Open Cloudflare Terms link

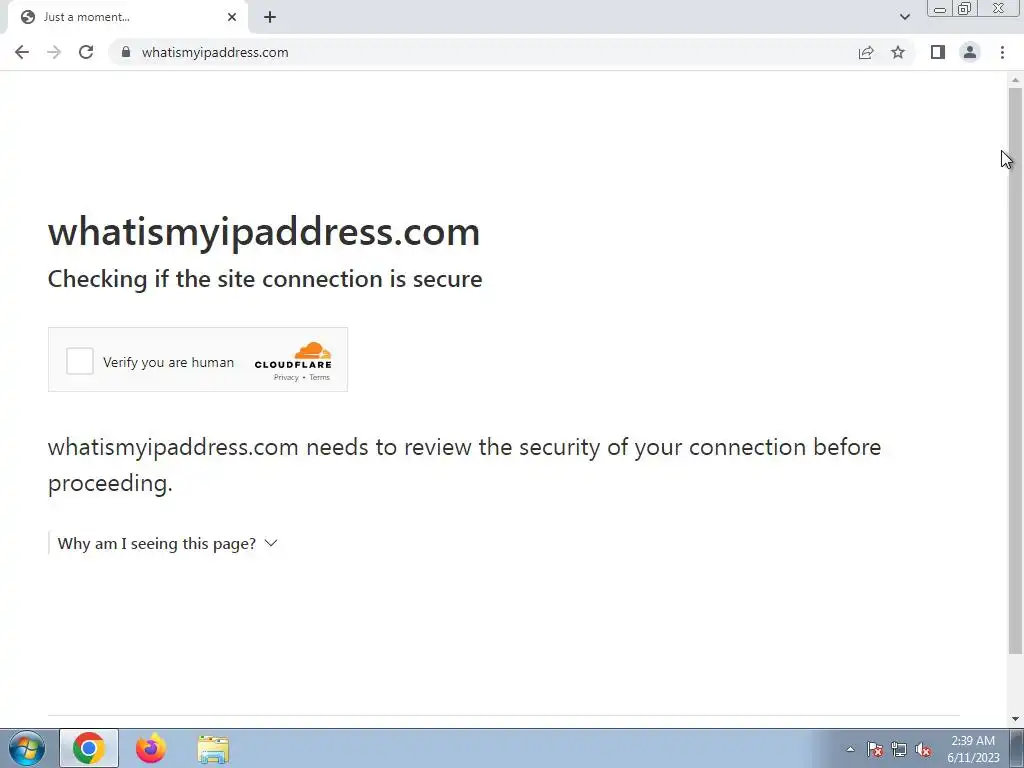319,377
